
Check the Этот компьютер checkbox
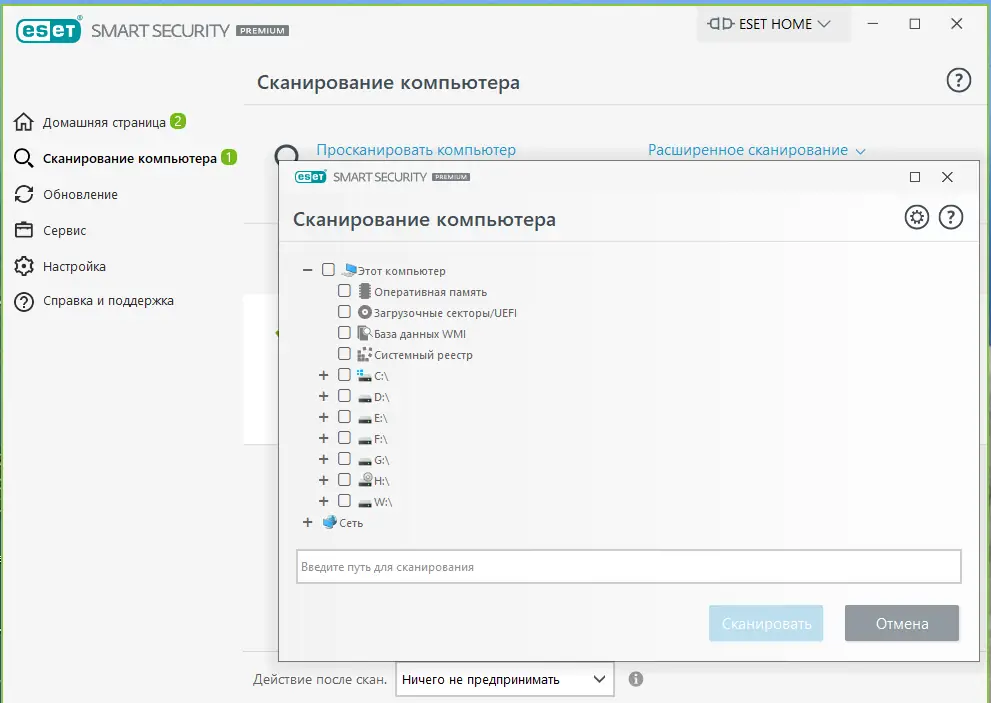(x=328, y=269)
